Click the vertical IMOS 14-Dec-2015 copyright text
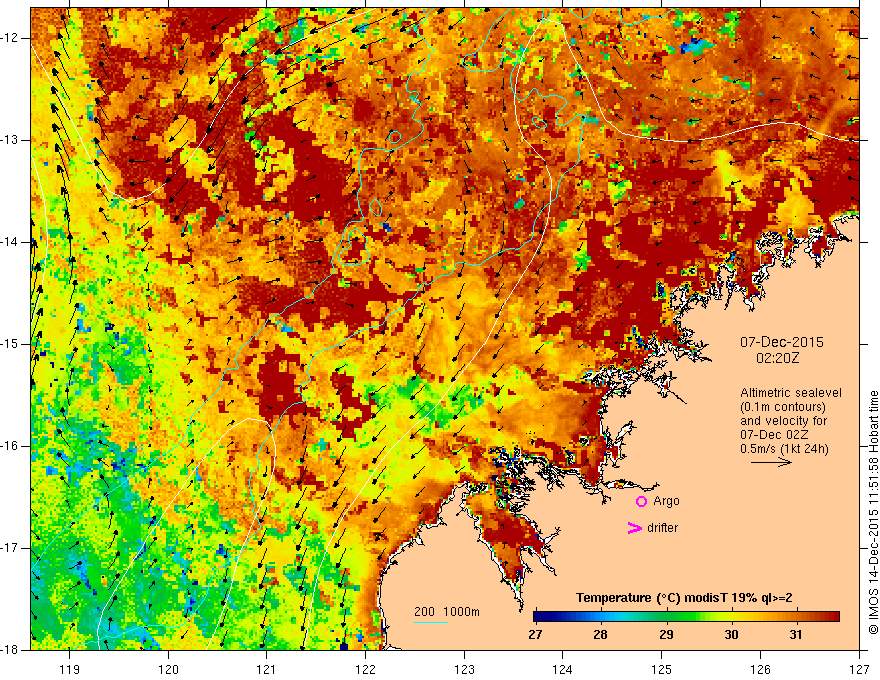This screenshot has height=680, width=880. pyautogui.click(x=873, y=513)
